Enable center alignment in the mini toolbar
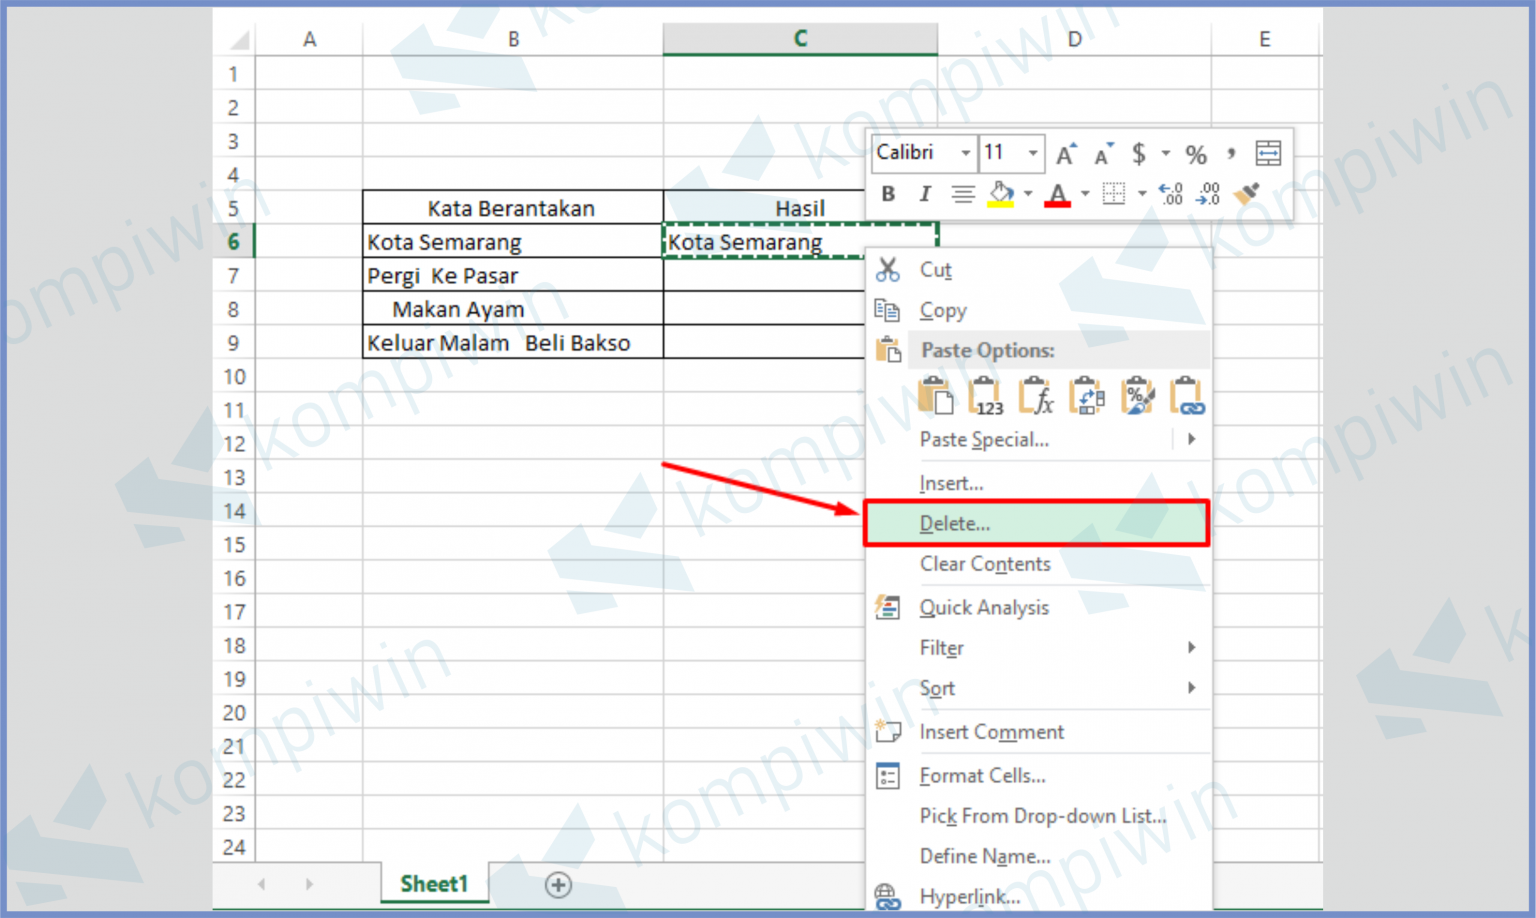 click(x=963, y=194)
